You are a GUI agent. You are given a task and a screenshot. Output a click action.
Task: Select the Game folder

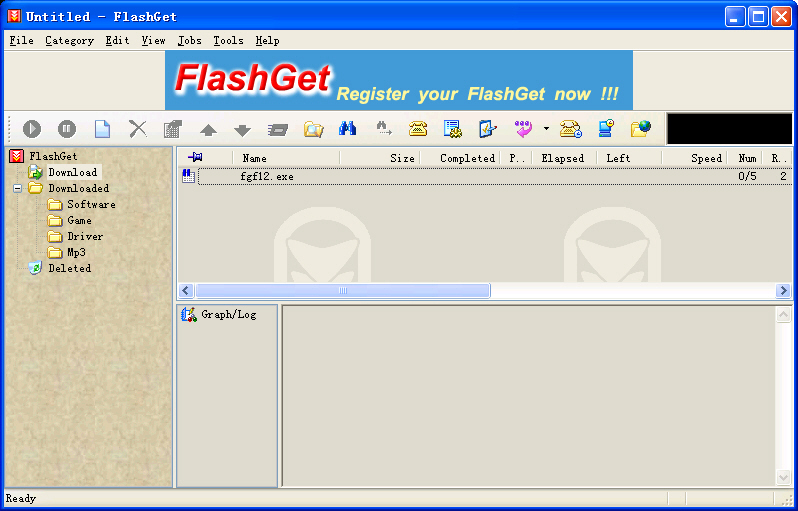79,220
